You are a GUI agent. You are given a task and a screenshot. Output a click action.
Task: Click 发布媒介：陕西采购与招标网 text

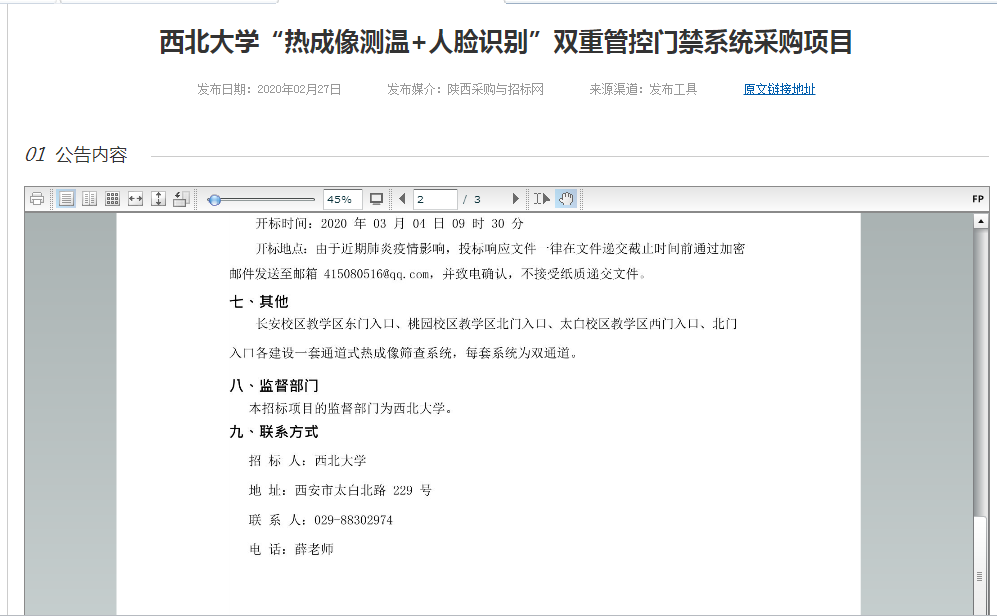pos(465,89)
